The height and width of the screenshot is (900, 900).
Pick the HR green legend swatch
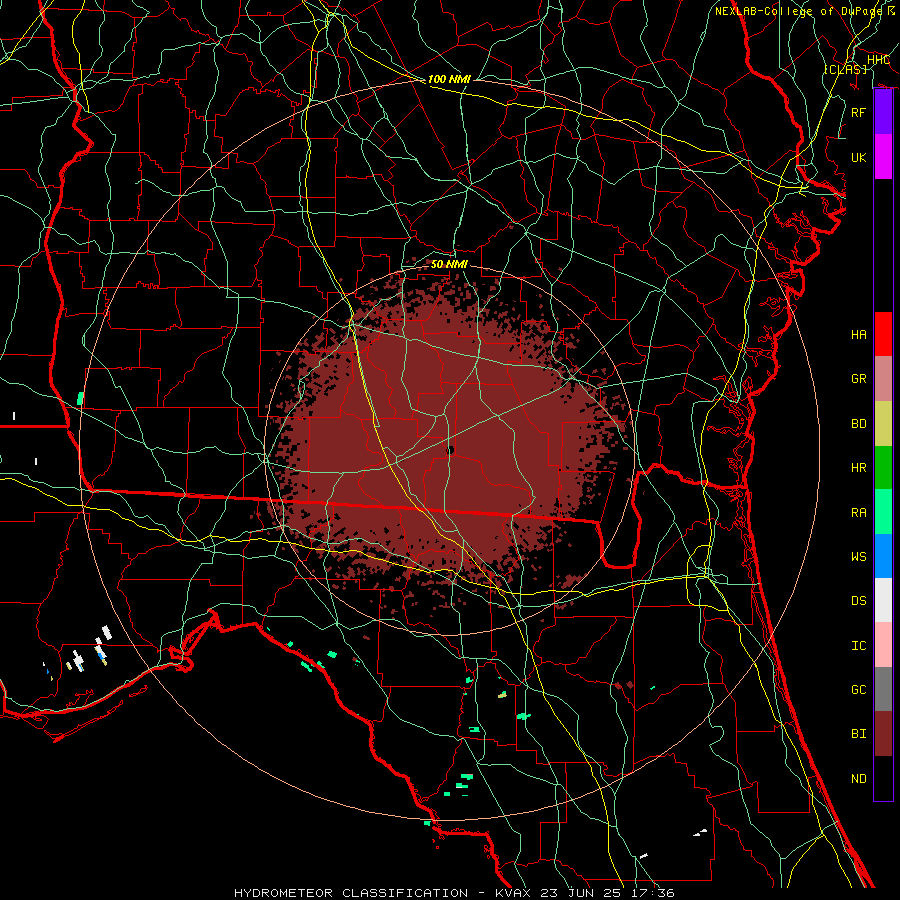pos(883,467)
